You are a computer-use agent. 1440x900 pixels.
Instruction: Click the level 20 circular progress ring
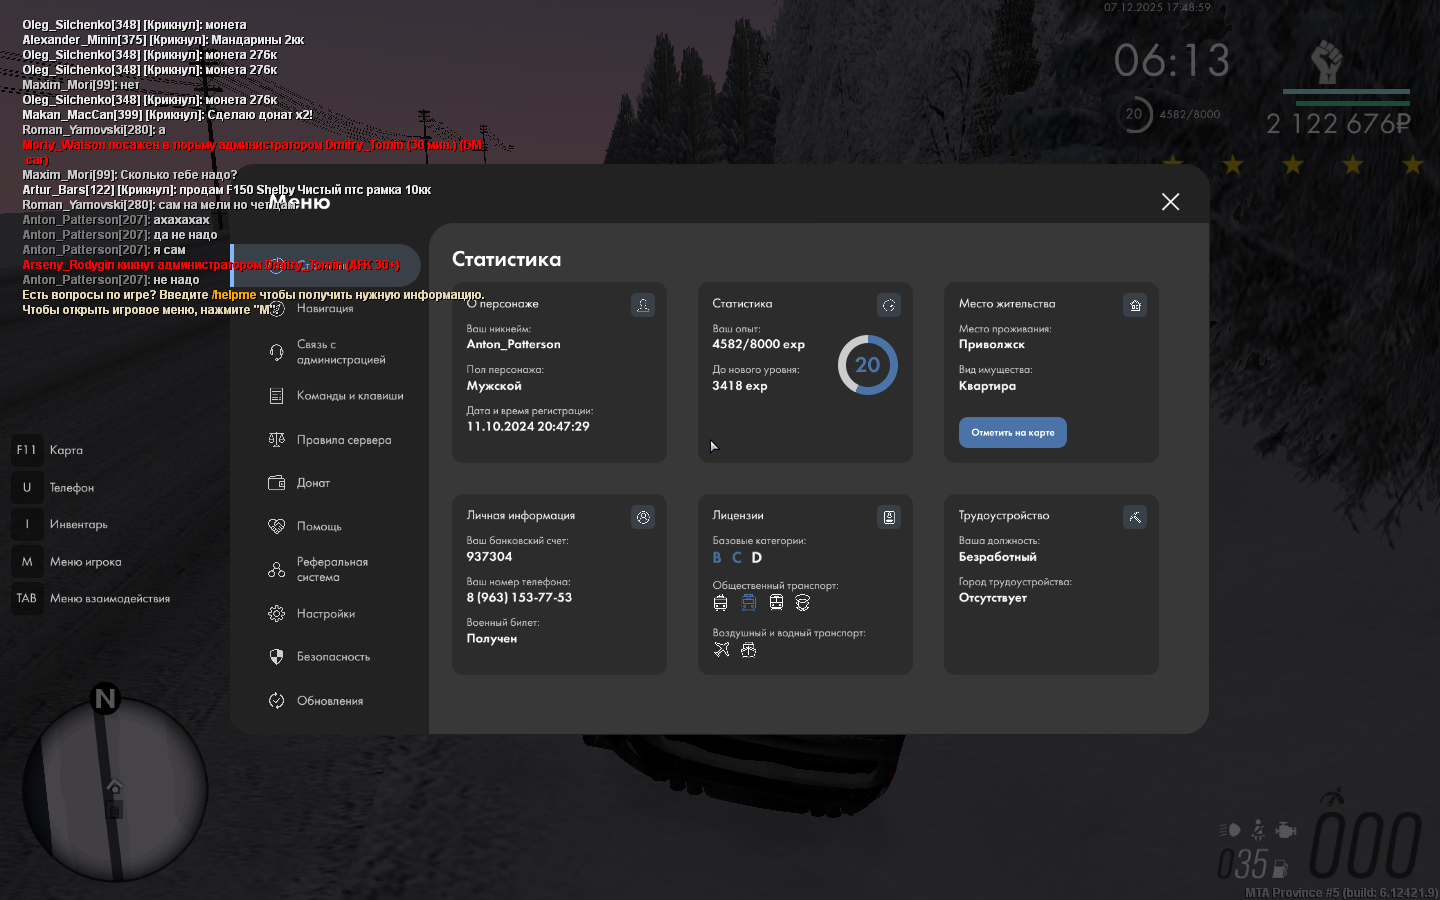coord(867,365)
